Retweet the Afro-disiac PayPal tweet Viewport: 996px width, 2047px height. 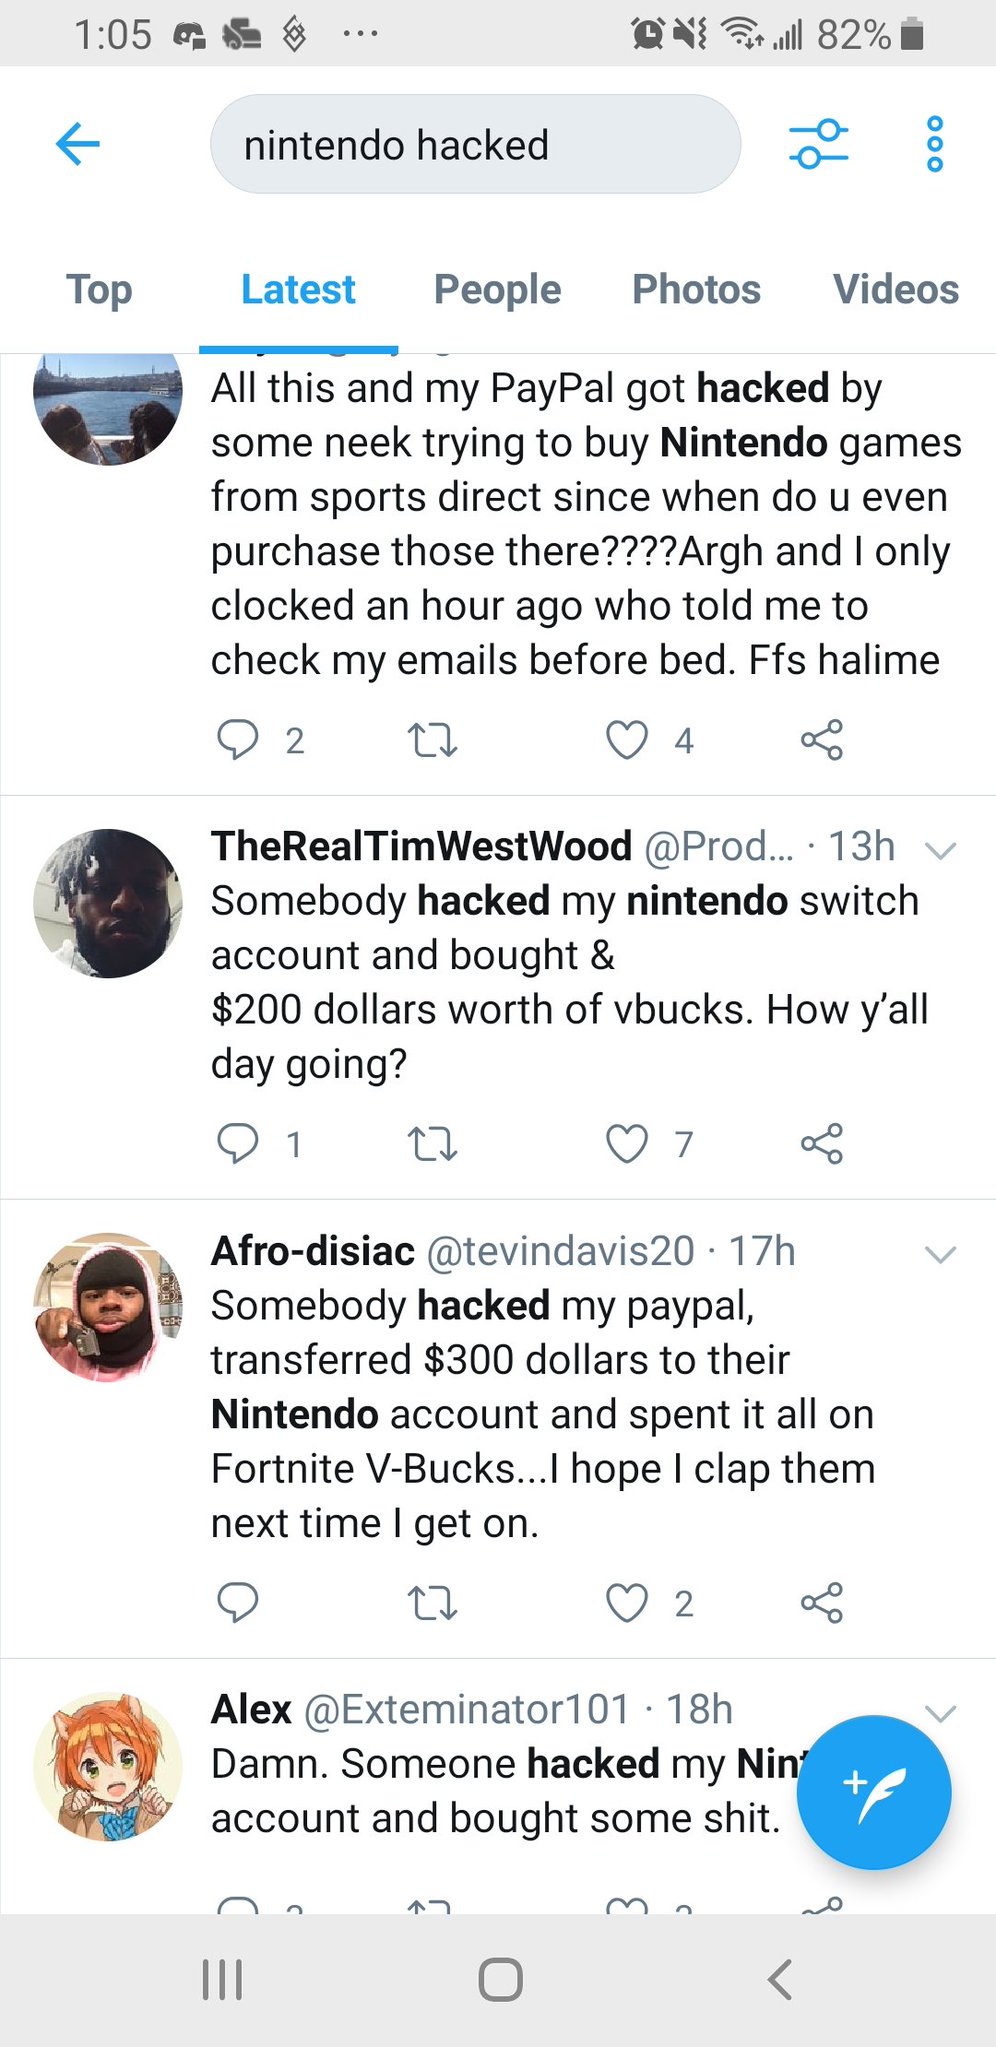click(432, 1603)
